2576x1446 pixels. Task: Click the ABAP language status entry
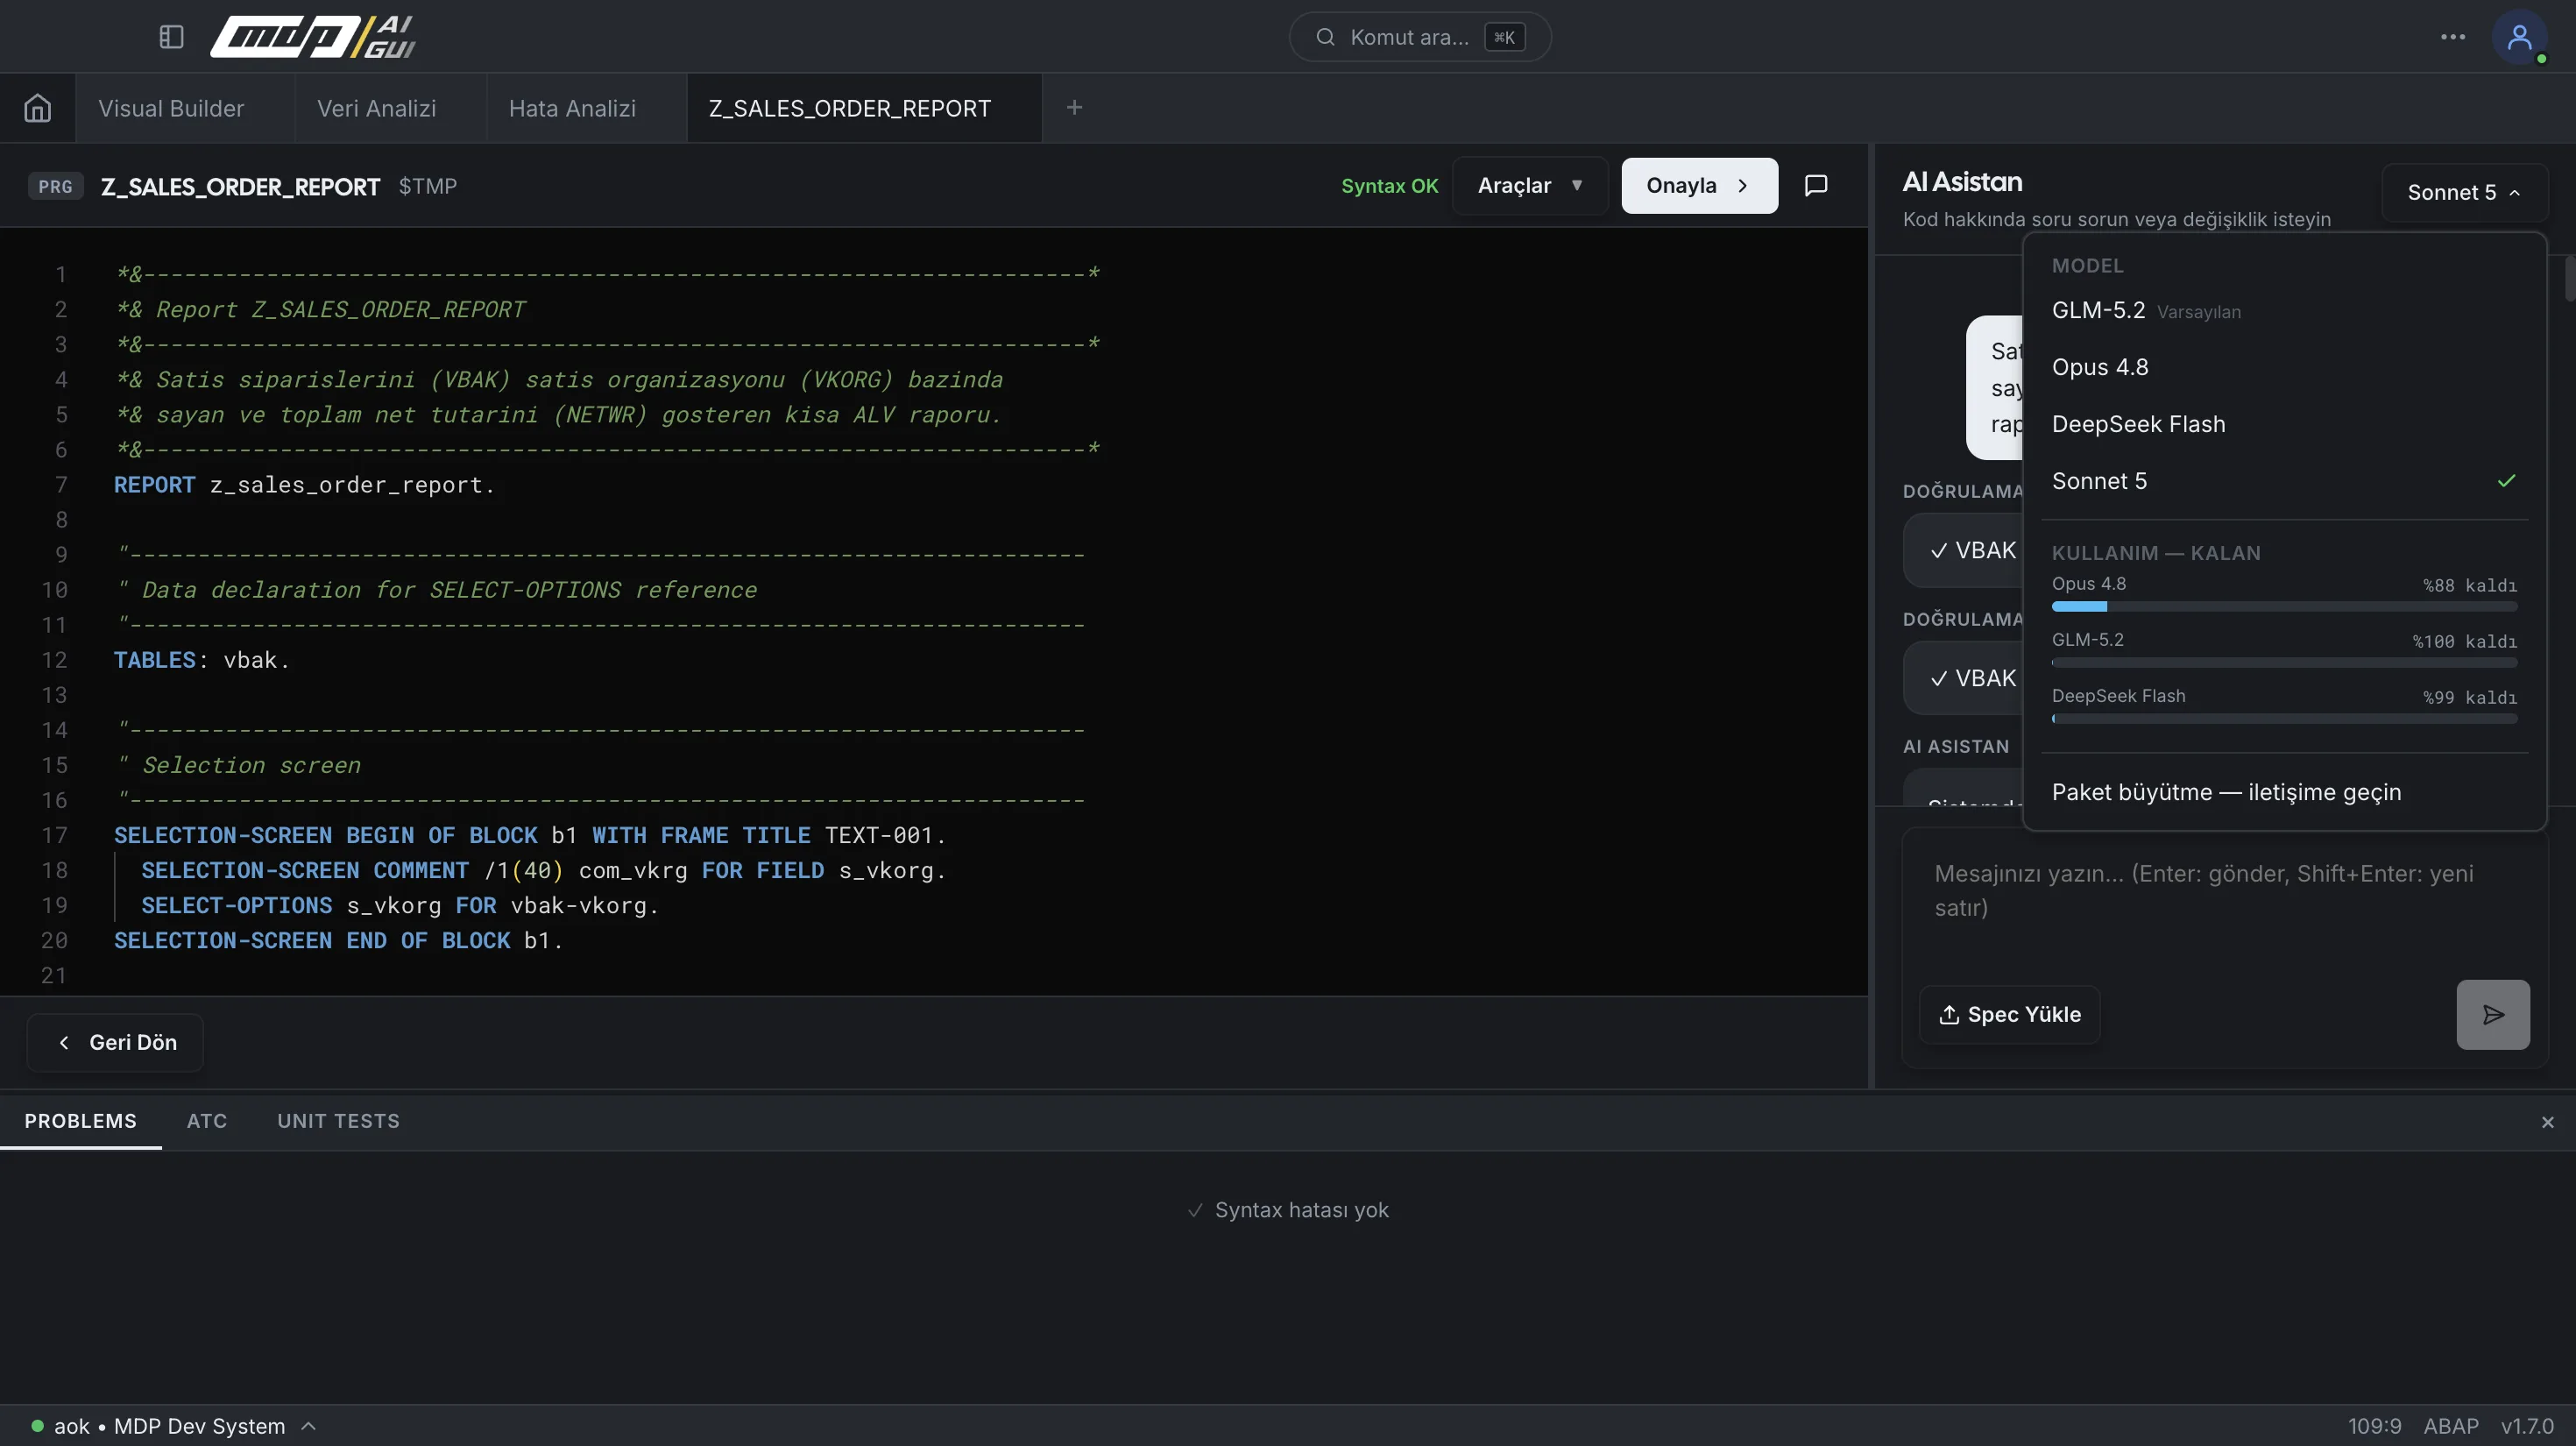(2451, 1426)
